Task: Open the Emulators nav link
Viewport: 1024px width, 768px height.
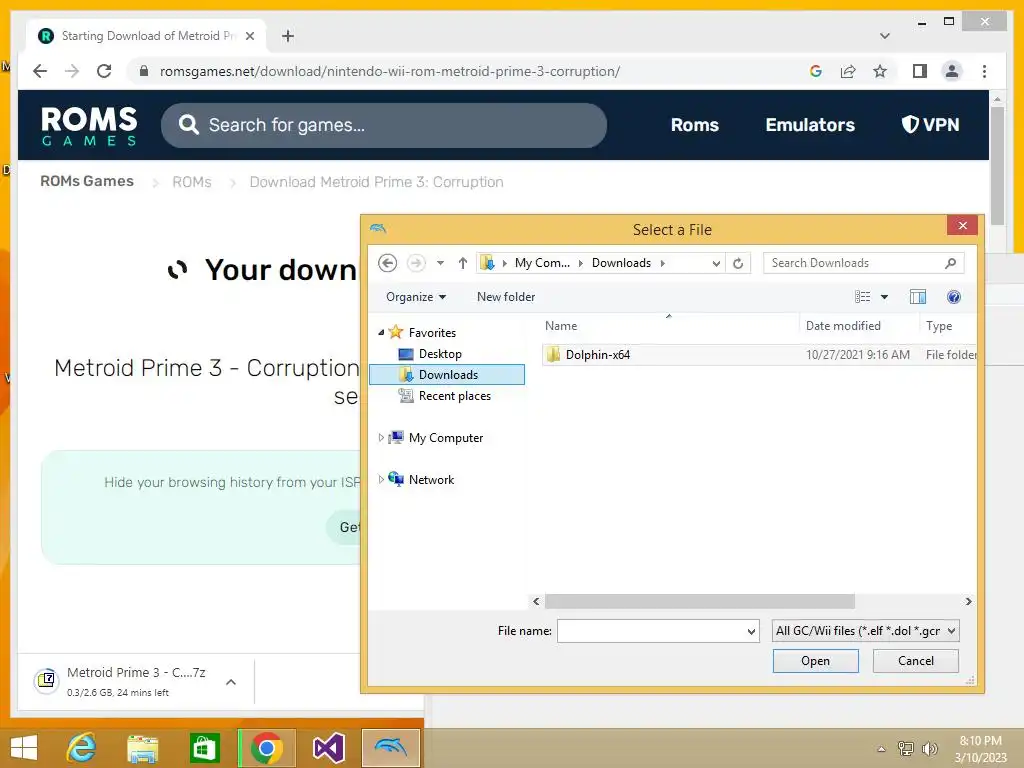Action: 810,125
